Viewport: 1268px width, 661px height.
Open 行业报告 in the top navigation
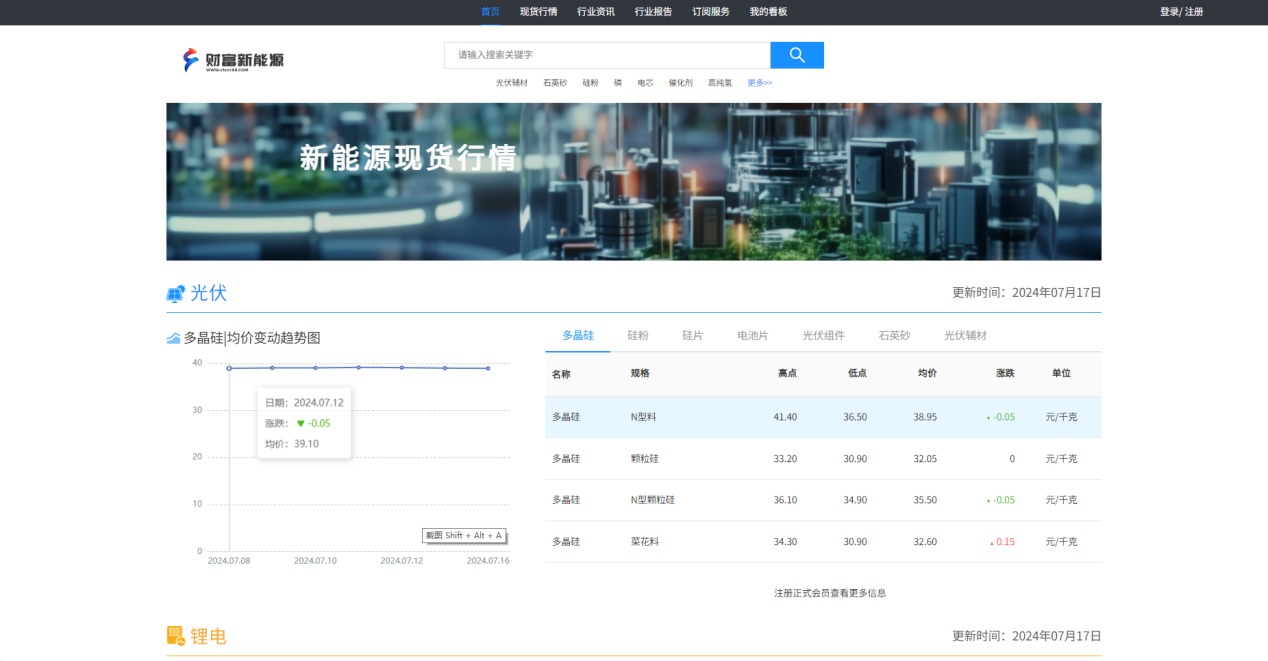(x=653, y=12)
